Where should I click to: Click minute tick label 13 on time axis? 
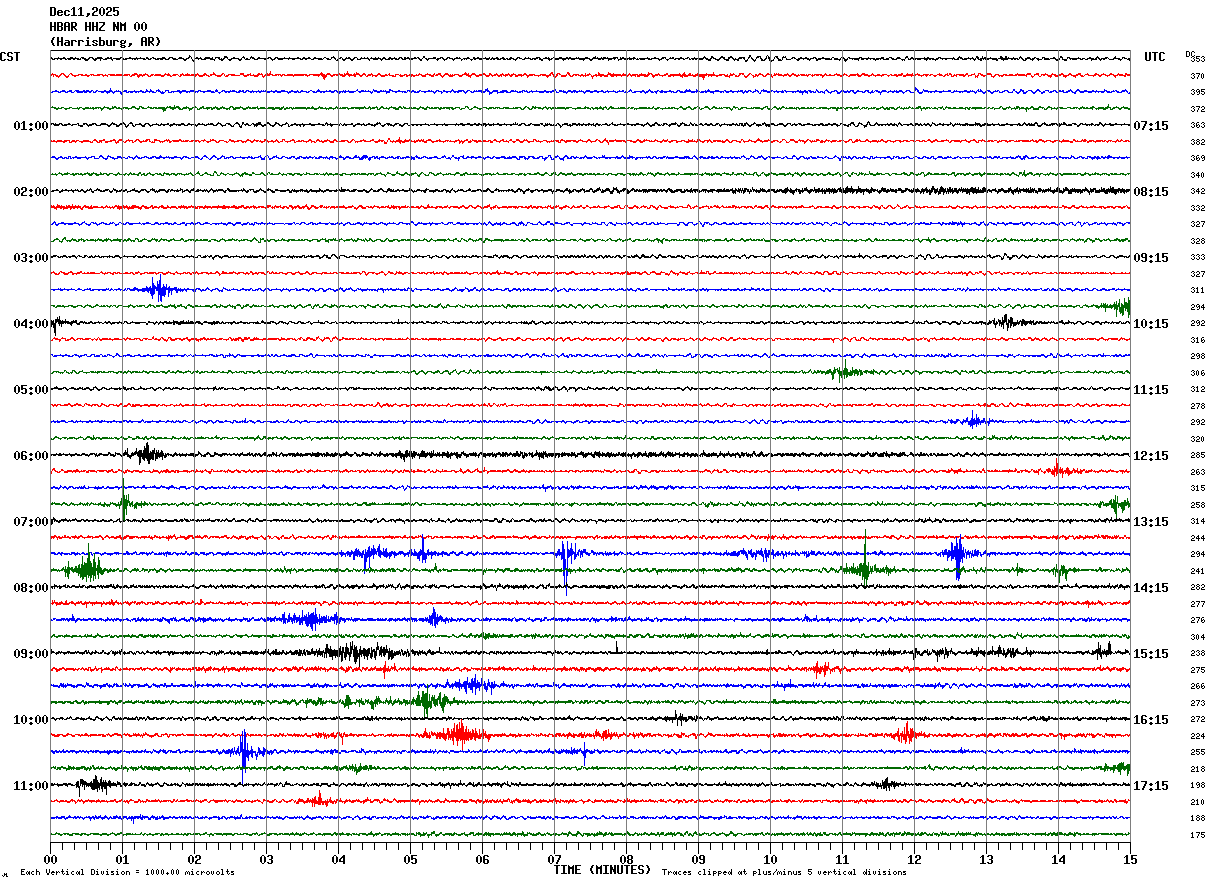tap(986, 860)
